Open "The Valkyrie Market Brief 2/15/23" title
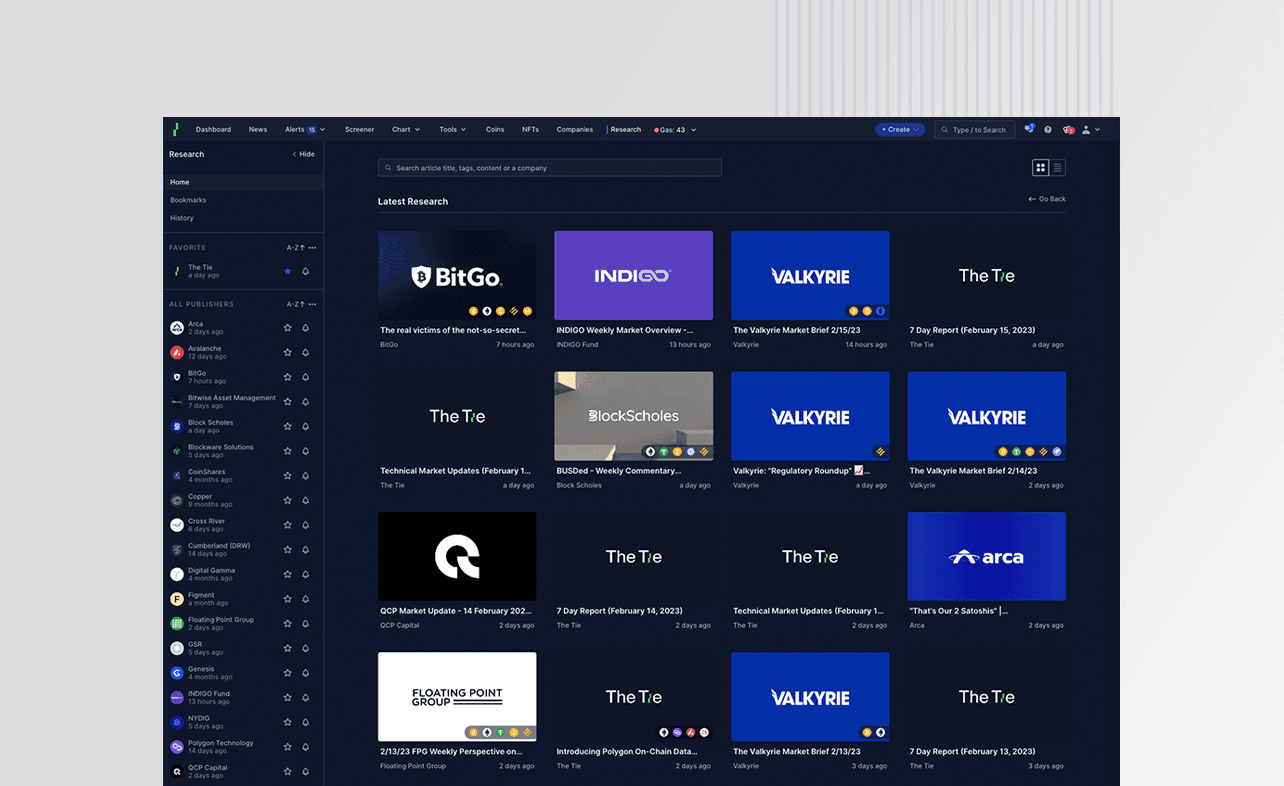 pos(797,330)
